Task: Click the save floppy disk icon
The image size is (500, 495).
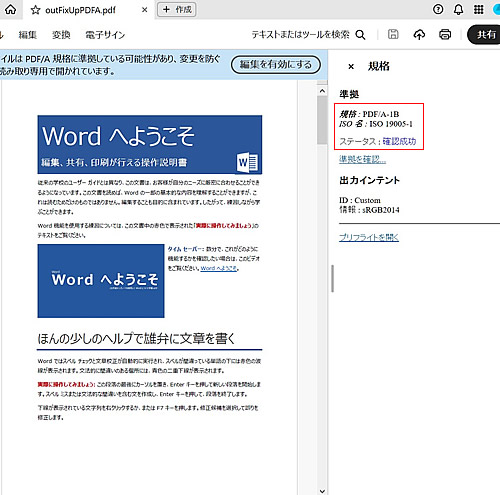Action: pyautogui.click(x=393, y=34)
